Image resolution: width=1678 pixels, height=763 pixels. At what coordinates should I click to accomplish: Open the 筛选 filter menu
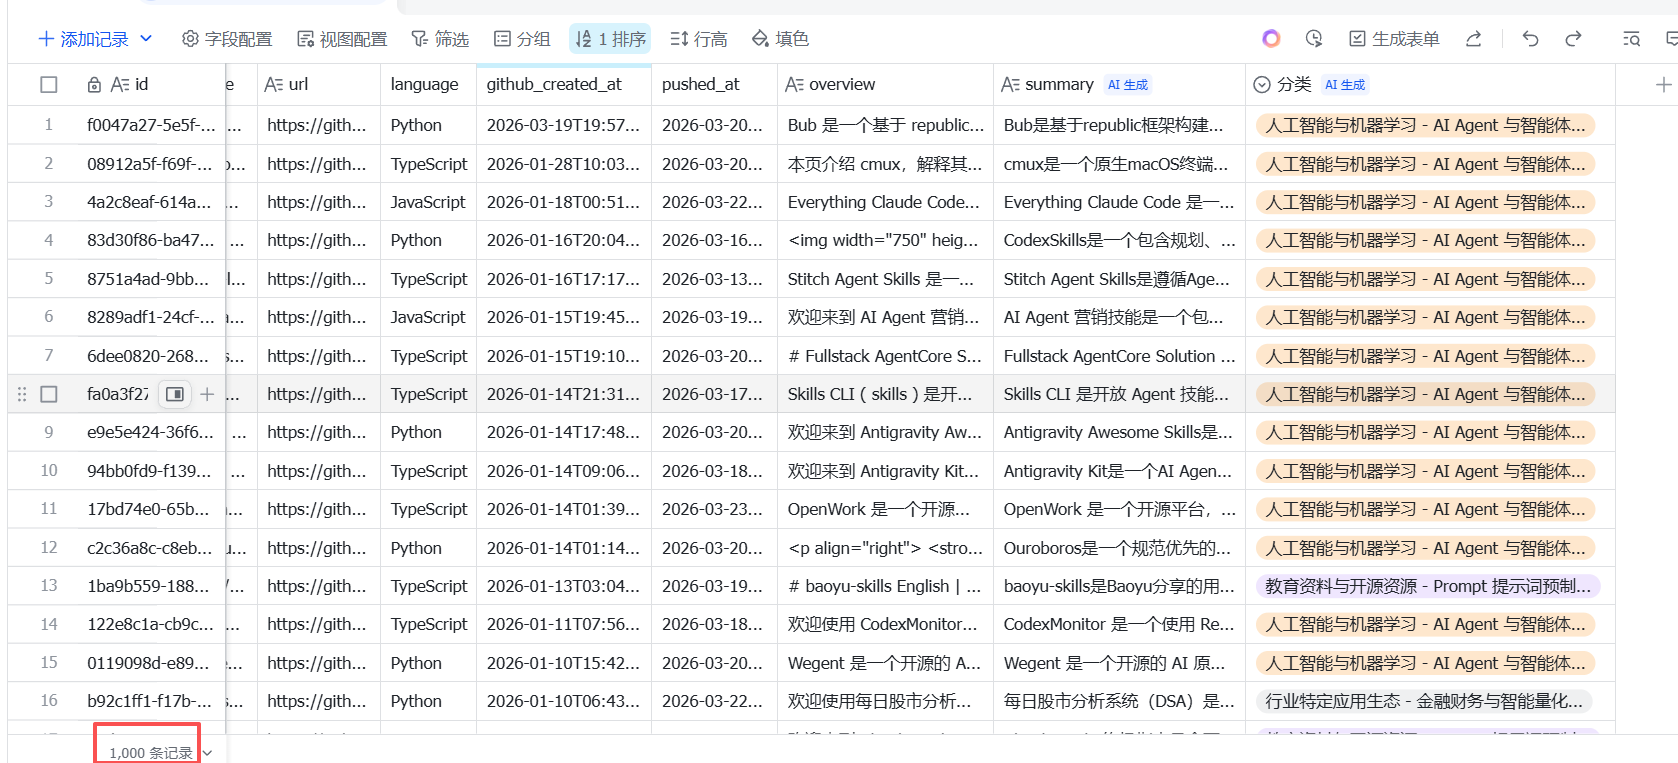click(440, 39)
